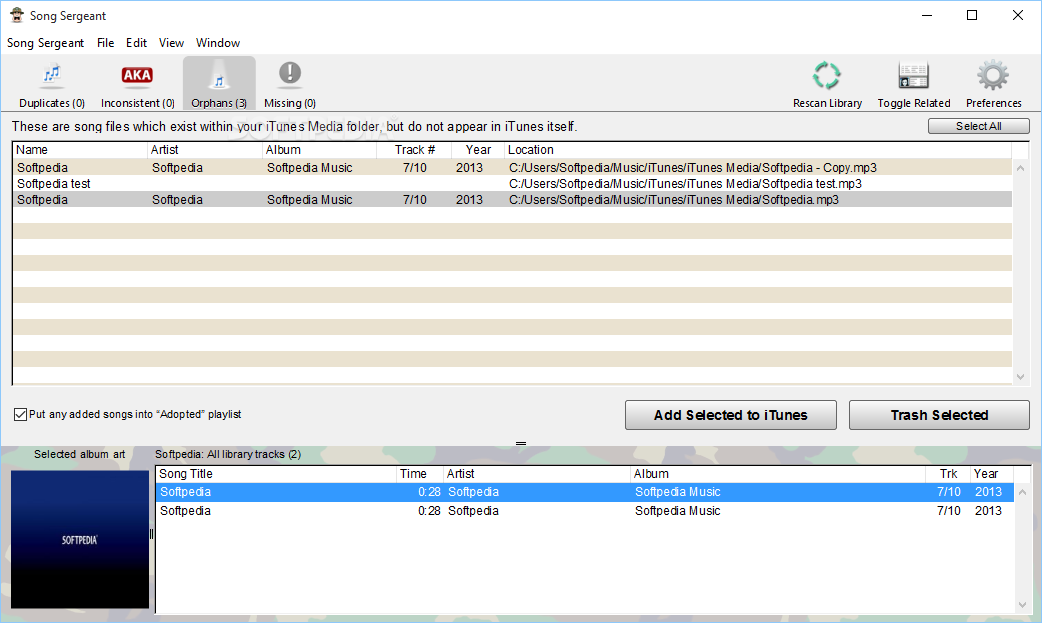Click the orphans list scroll down arrow
1042x623 pixels.
click(1020, 377)
